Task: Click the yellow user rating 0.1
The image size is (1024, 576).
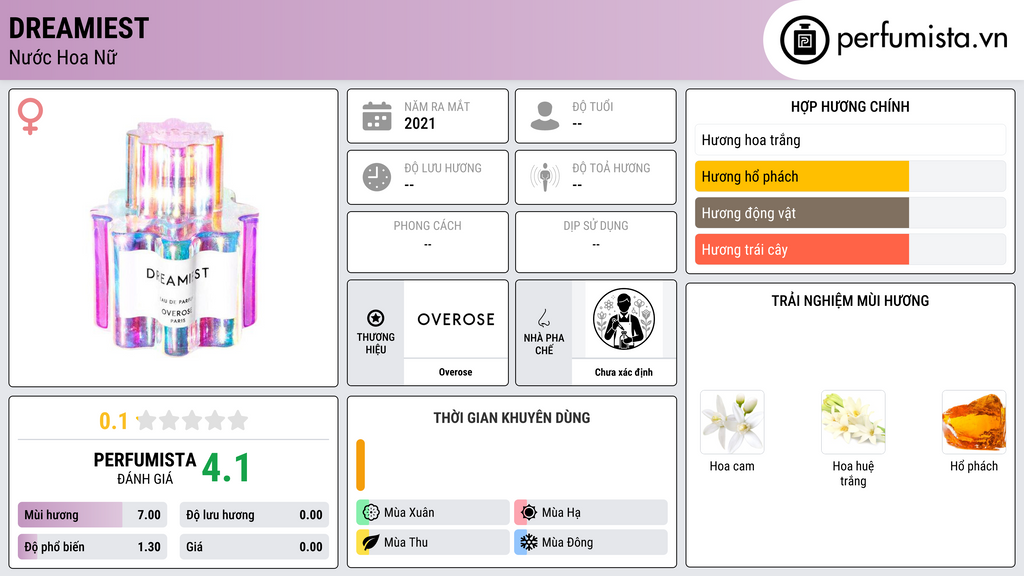Action: coord(114,421)
